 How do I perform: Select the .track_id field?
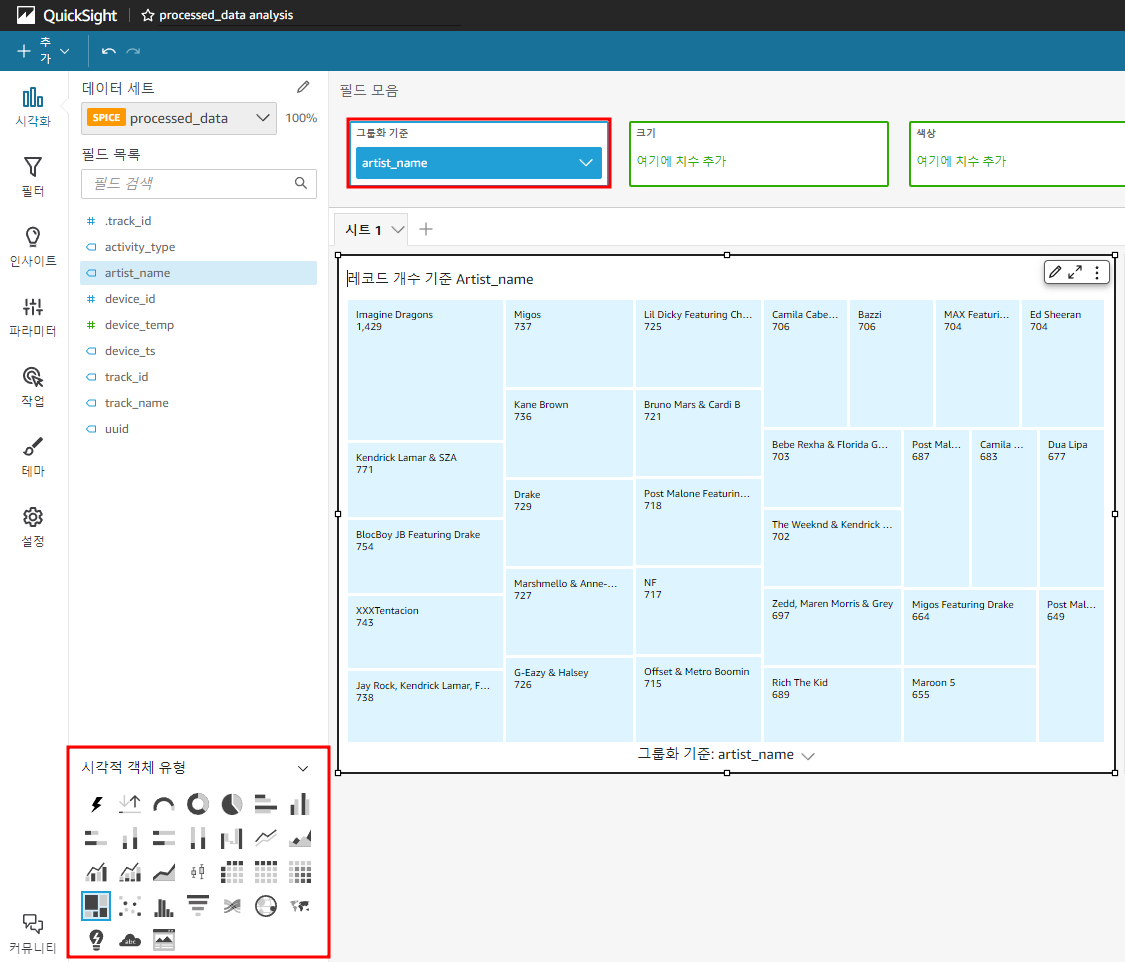tap(198, 221)
